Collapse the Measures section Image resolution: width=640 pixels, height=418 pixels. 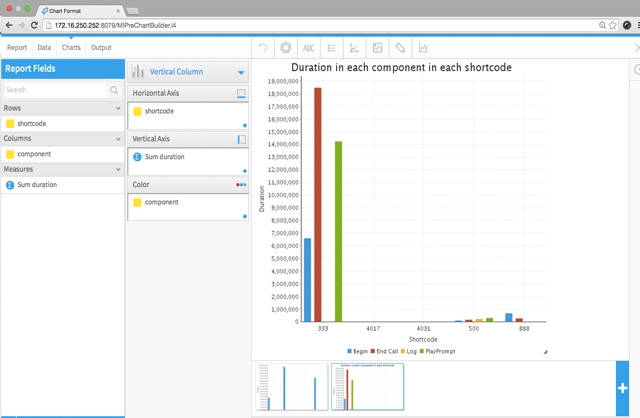pos(118,170)
